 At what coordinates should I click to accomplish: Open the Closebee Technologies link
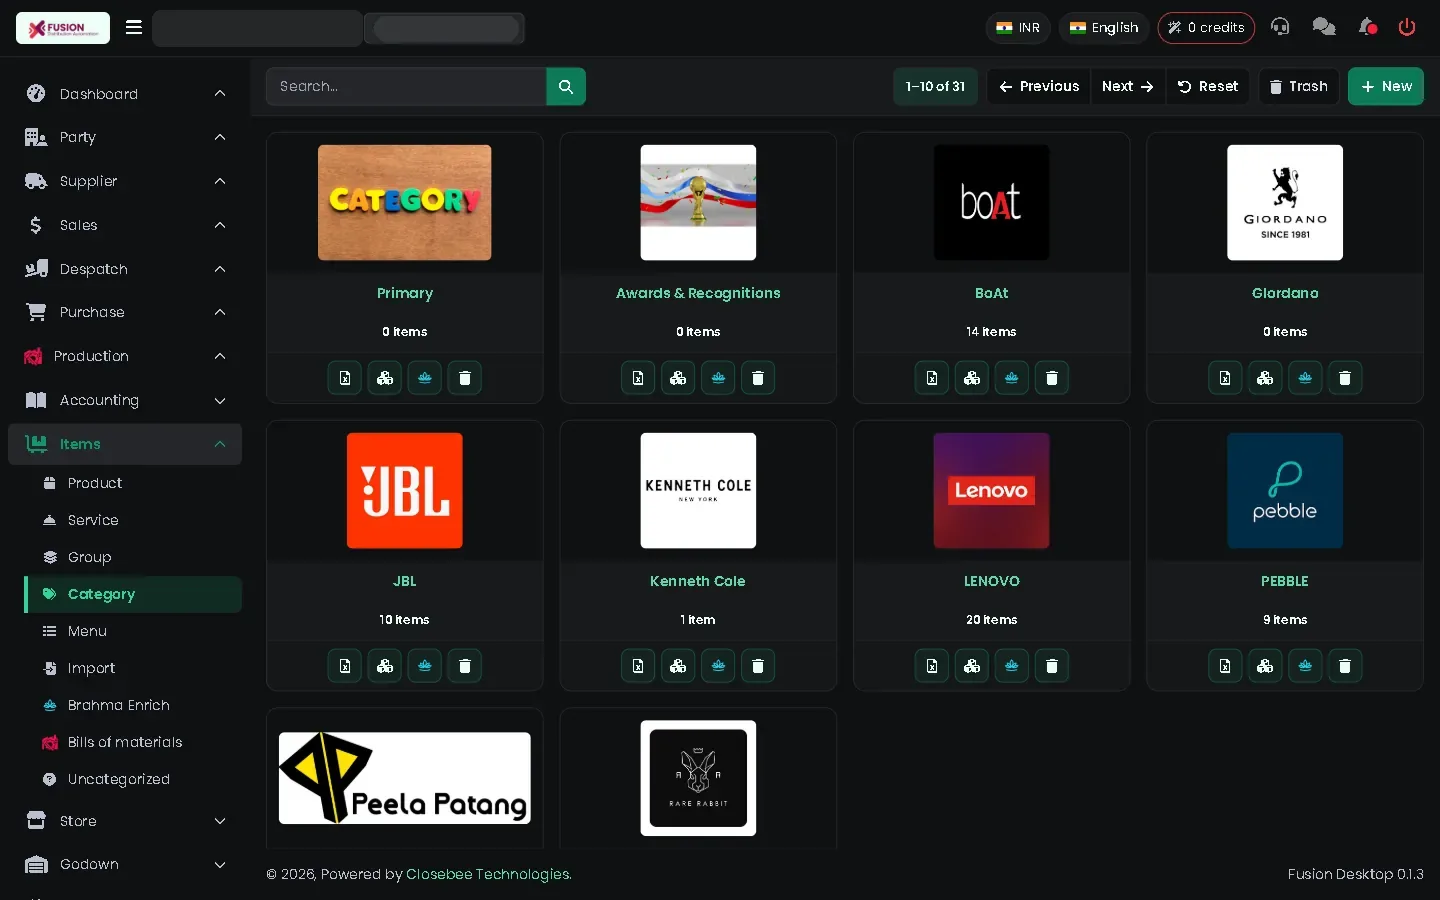(x=488, y=874)
